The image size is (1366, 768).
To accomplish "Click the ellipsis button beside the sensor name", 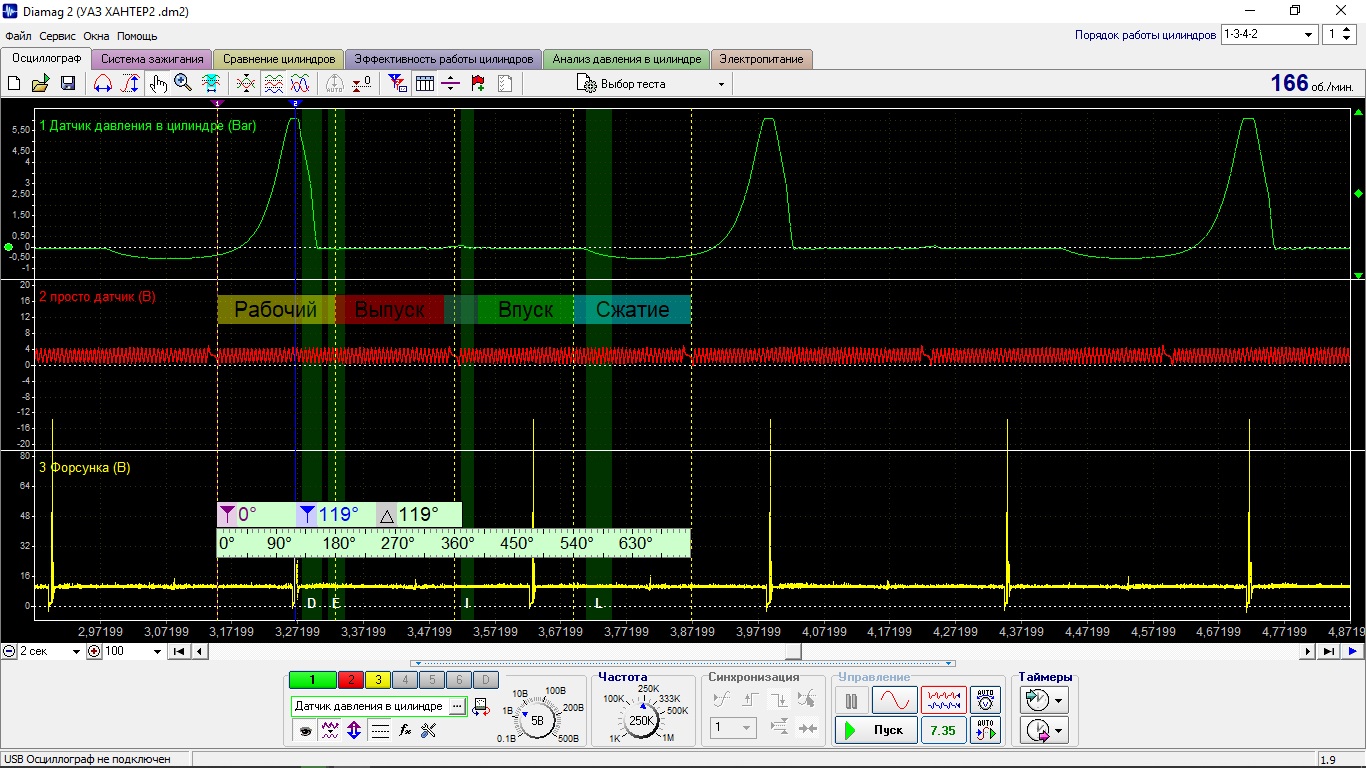I will (457, 706).
